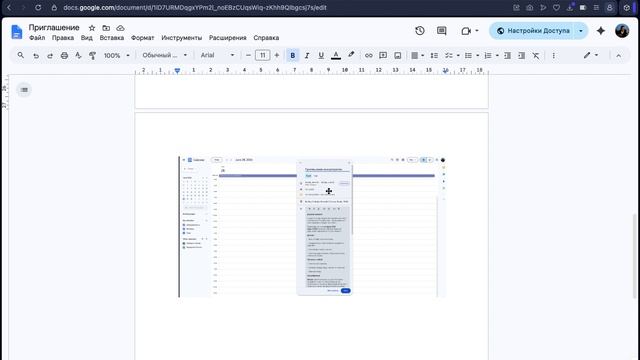
Task: Open the numbered list options arrow
Action: (497, 56)
